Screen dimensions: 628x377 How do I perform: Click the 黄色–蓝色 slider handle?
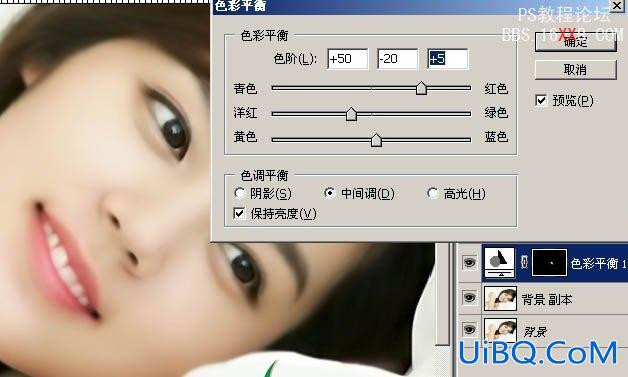(x=376, y=140)
